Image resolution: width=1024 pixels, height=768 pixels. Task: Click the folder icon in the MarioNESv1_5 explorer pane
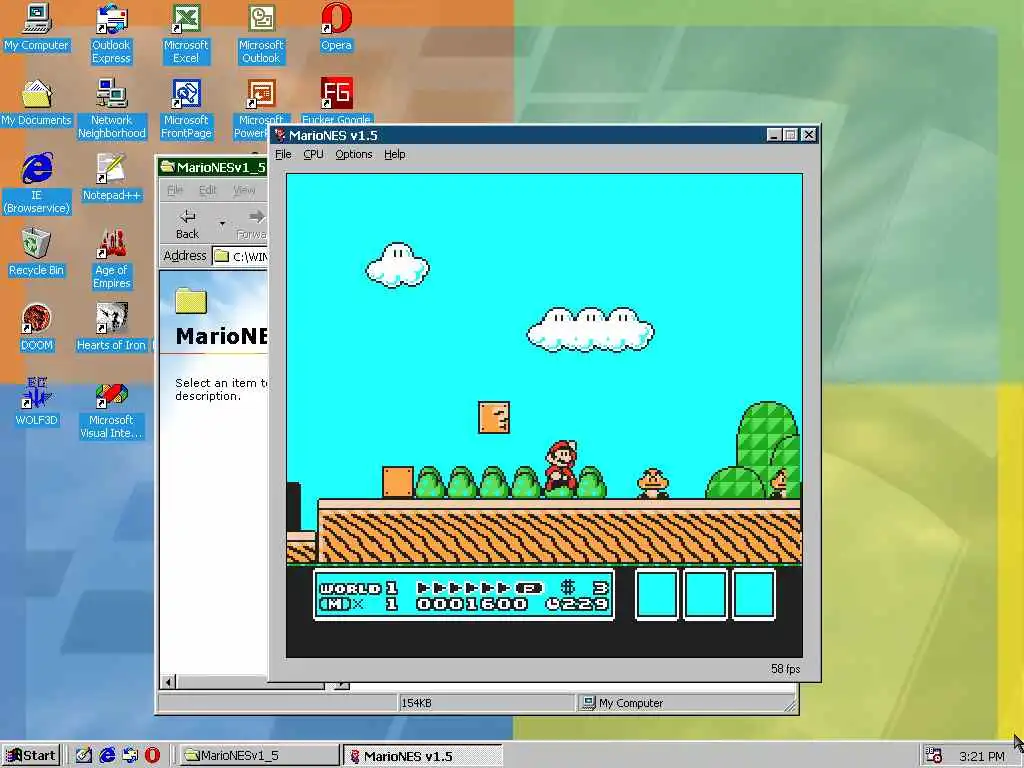191,301
